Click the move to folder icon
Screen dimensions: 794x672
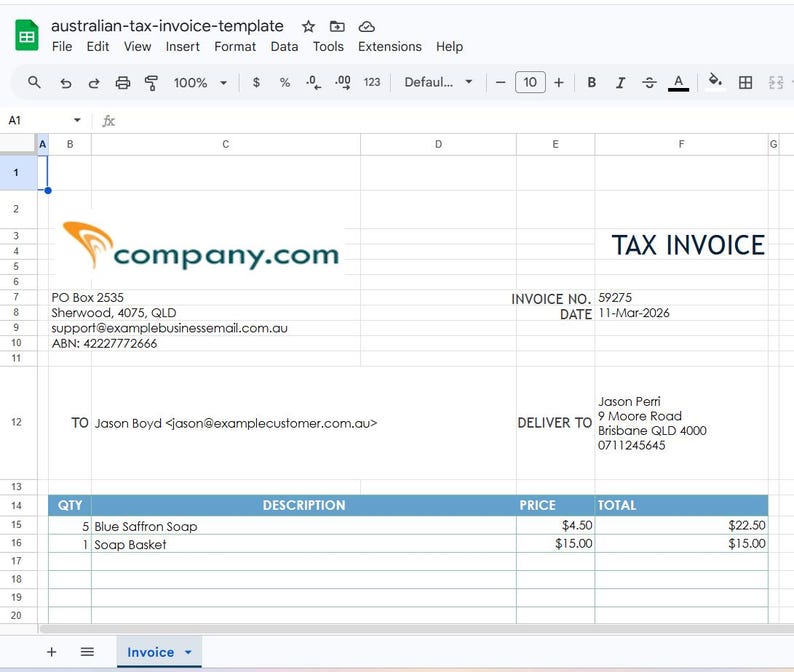click(x=337, y=26)
